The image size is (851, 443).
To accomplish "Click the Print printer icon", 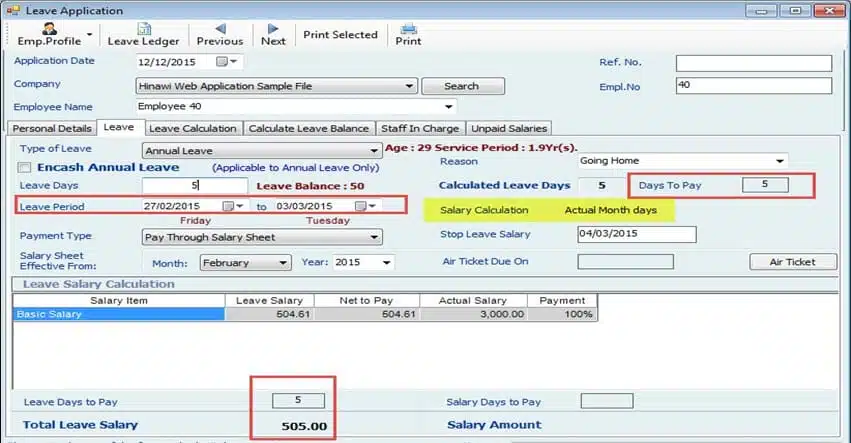I will (408, 29).
